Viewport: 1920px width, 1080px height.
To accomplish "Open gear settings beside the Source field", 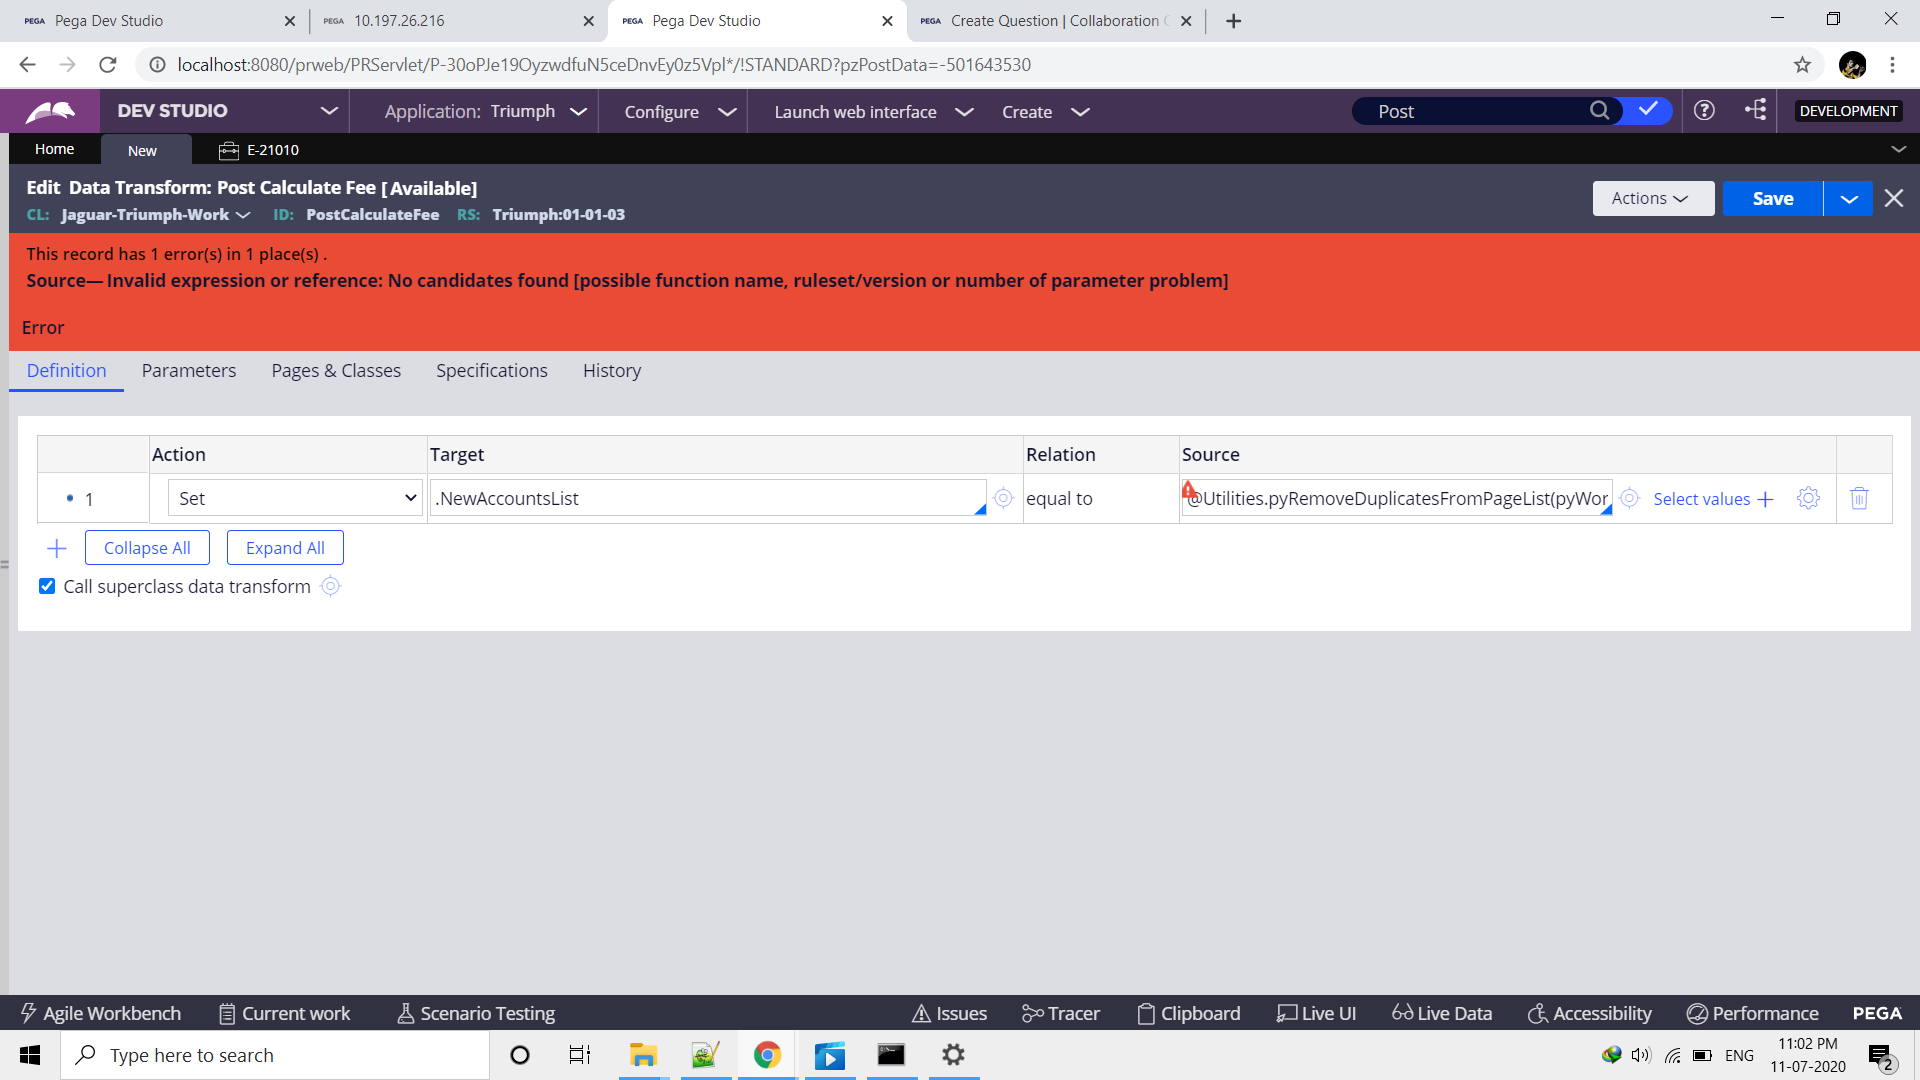I will click(1808, 498).
